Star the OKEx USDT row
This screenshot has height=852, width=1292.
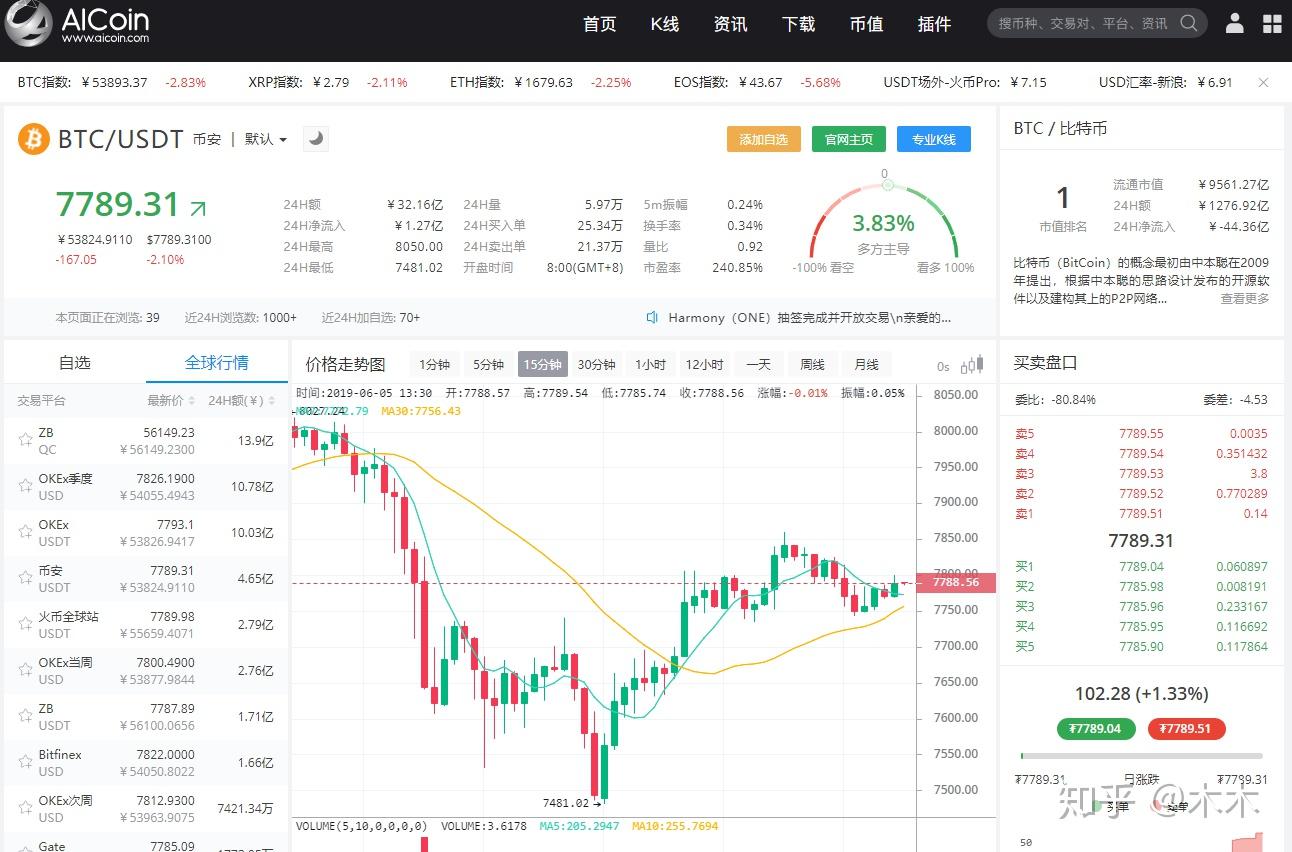[x=26, y=532]
